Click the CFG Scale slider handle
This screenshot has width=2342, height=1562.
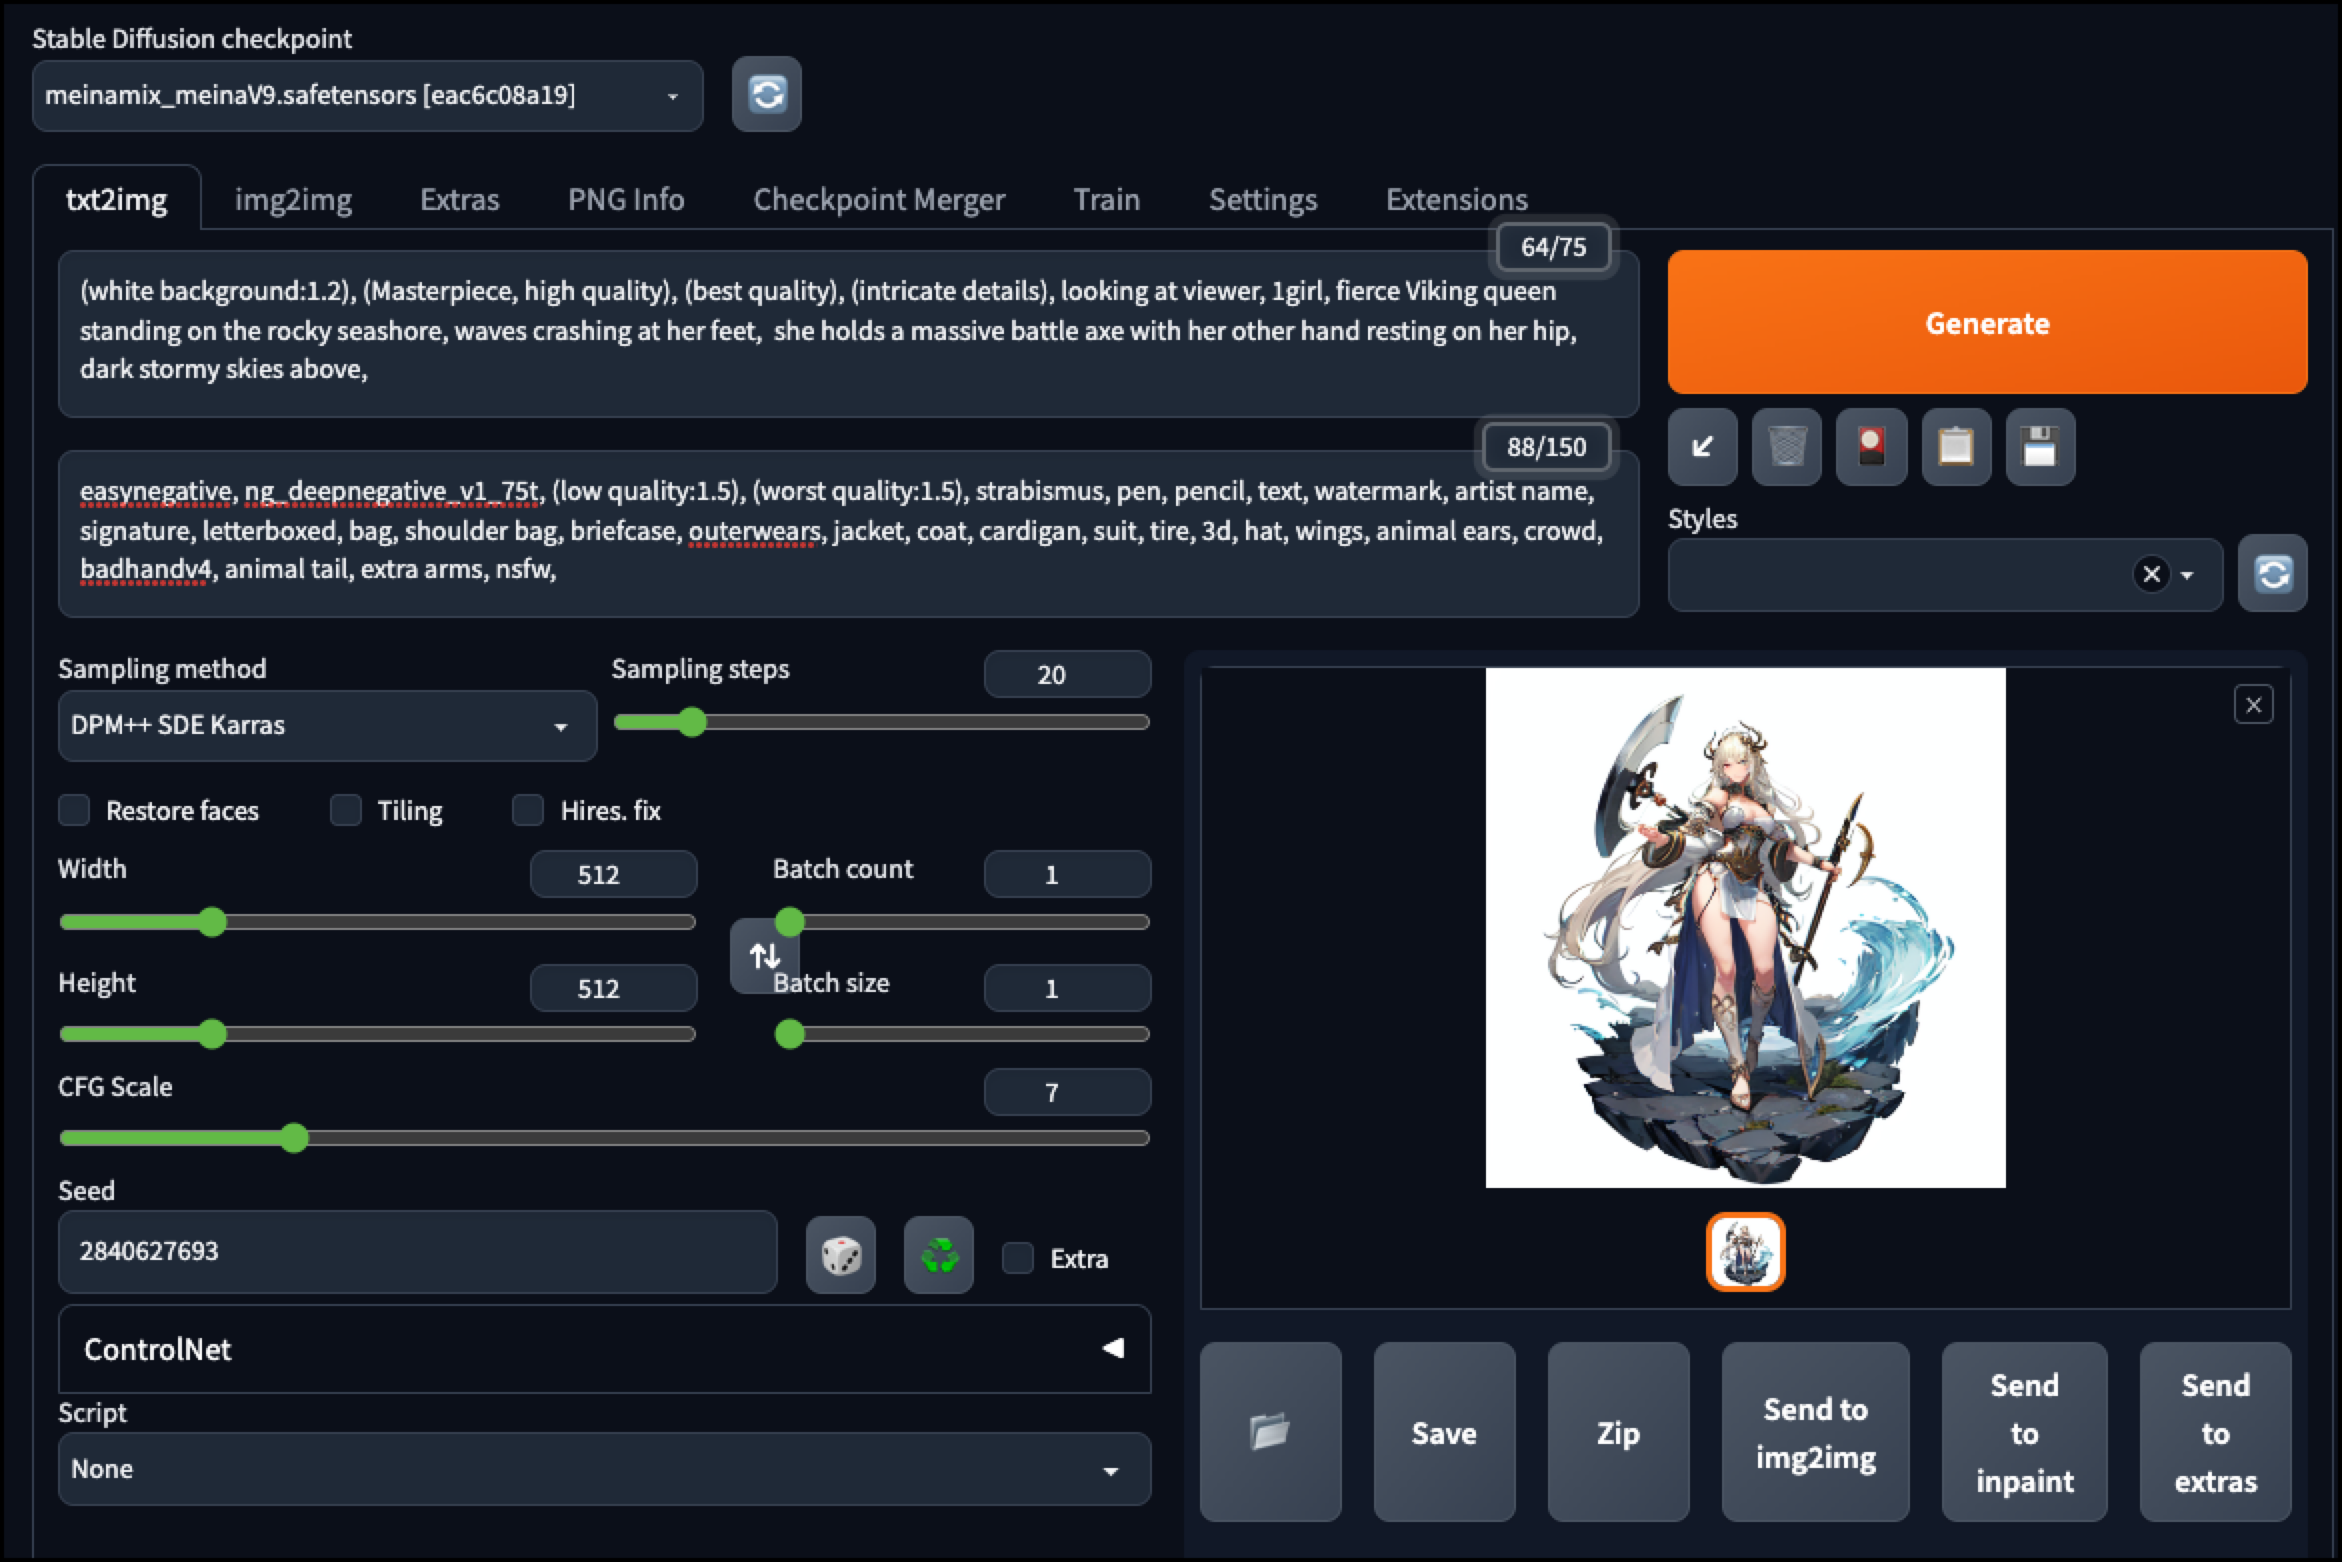tap(294, 1138)
